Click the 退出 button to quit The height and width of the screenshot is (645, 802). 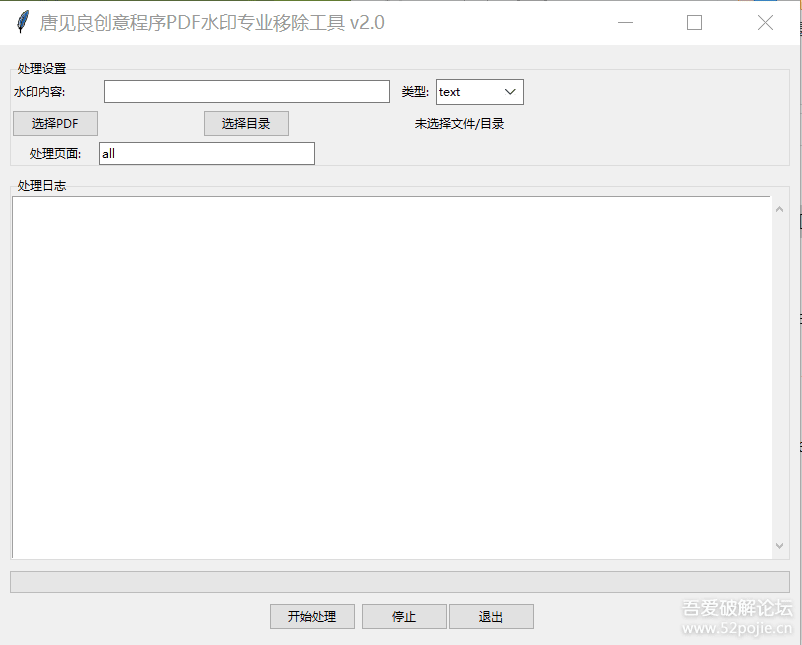pyautogui.click(x=491, y=616)
